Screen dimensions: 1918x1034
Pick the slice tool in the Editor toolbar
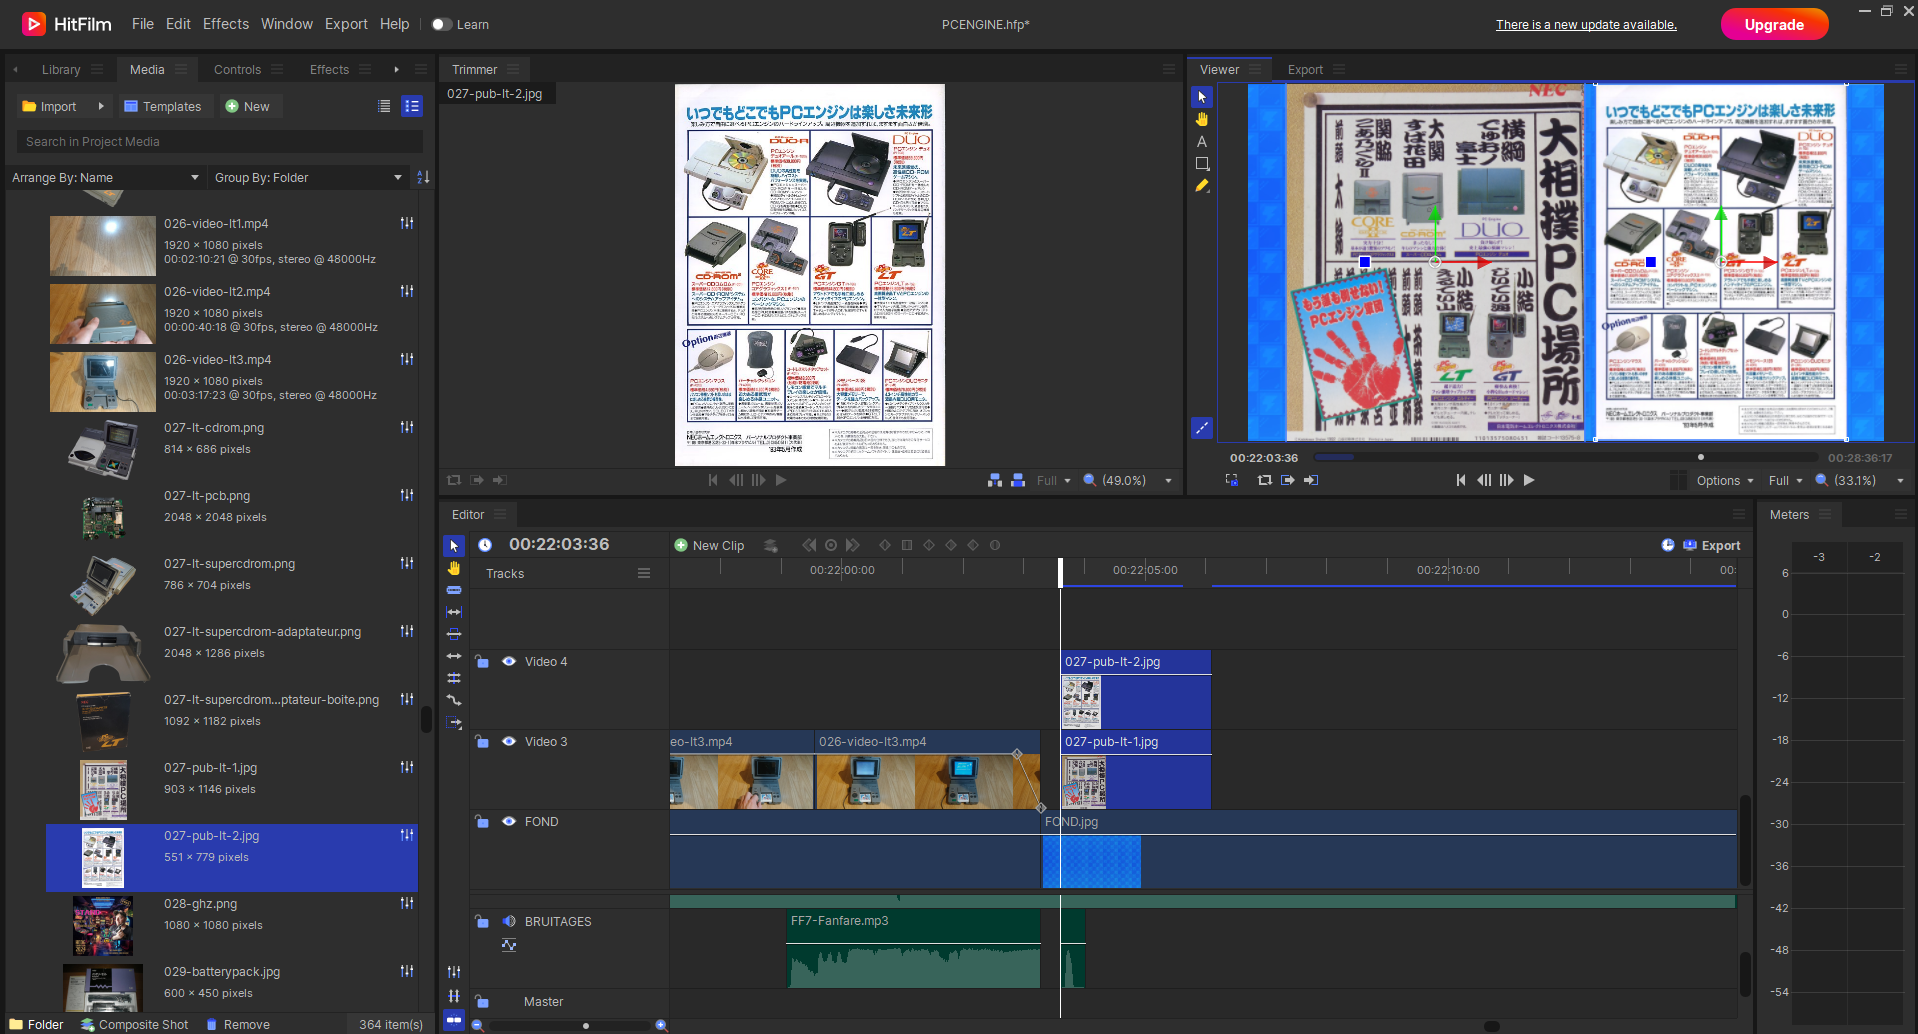[454, 590]
